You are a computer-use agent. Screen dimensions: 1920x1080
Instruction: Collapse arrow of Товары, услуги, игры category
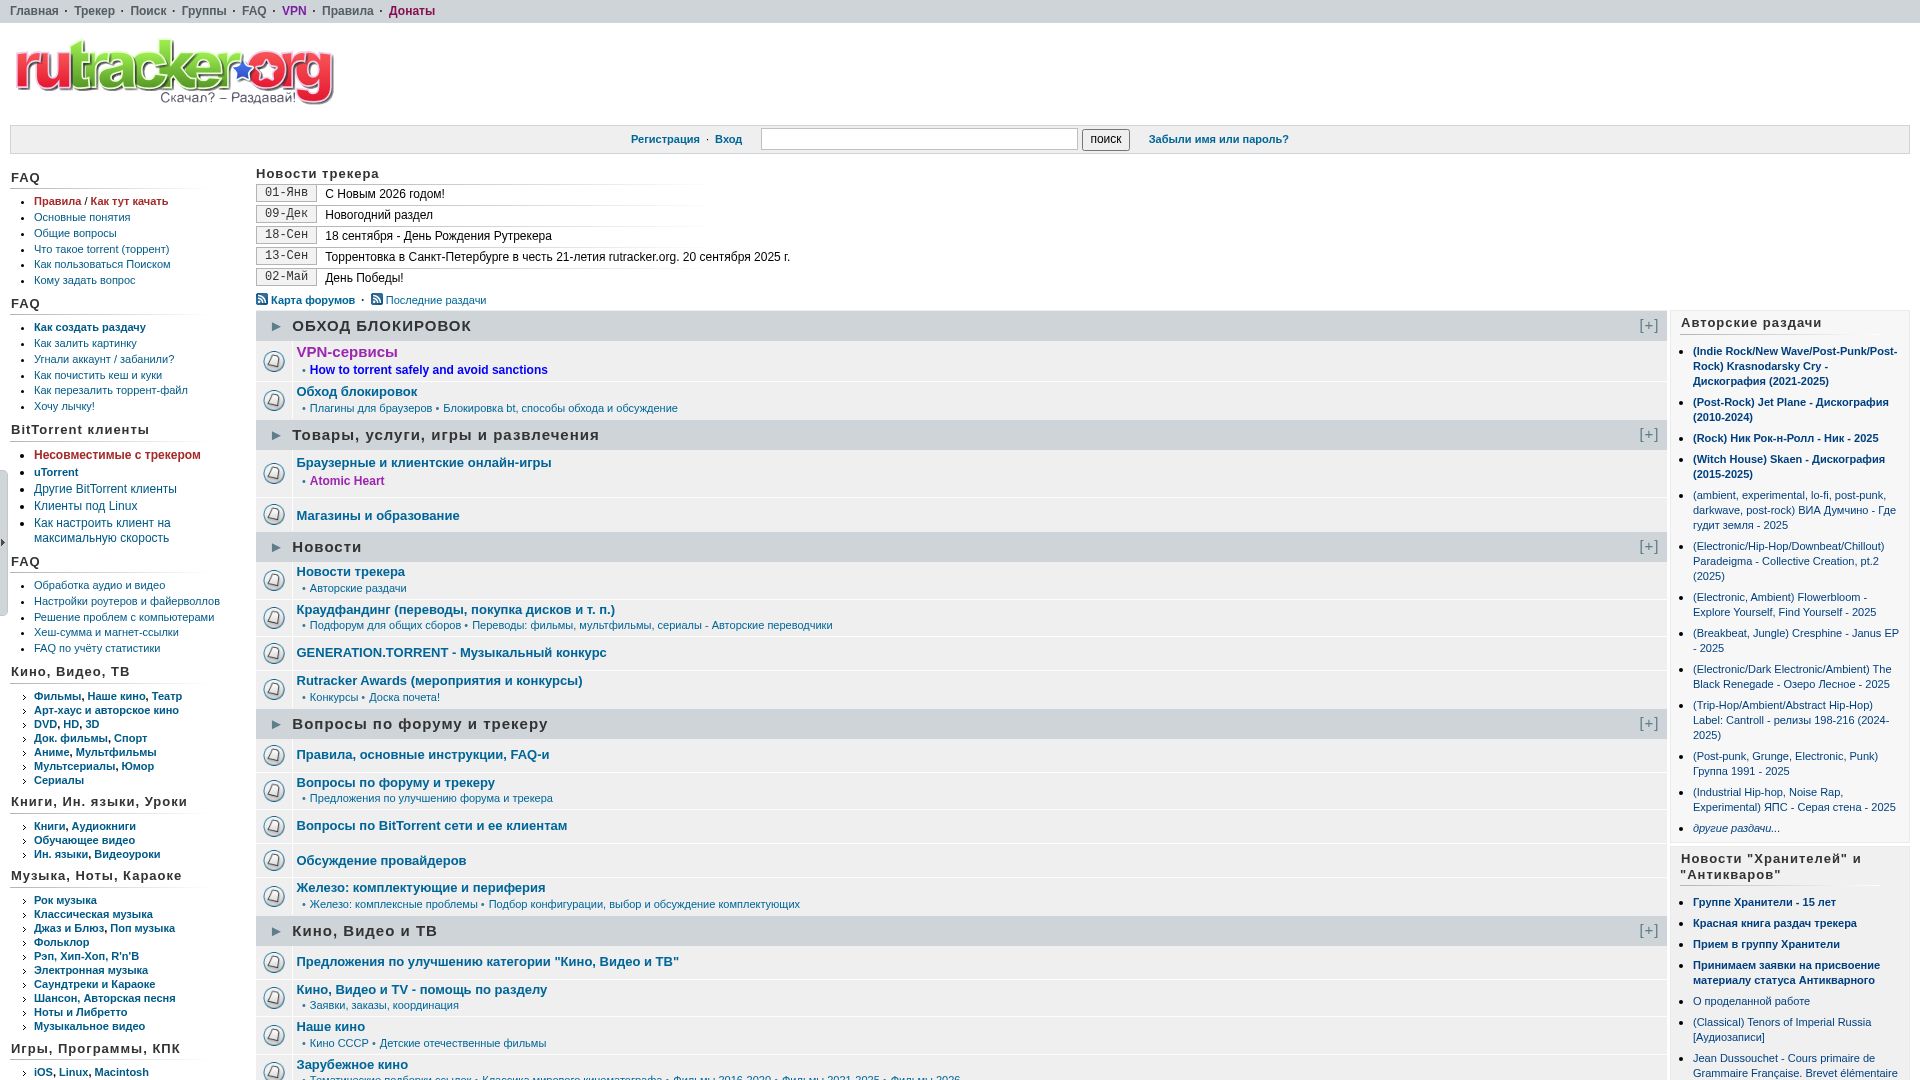pos(276,436)
